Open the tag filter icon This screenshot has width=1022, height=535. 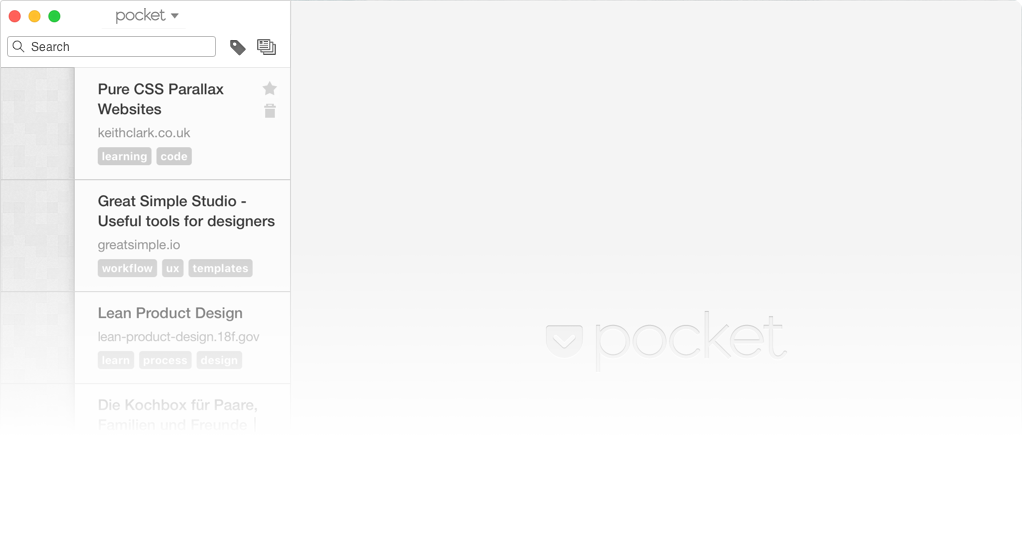coord(237,47)
